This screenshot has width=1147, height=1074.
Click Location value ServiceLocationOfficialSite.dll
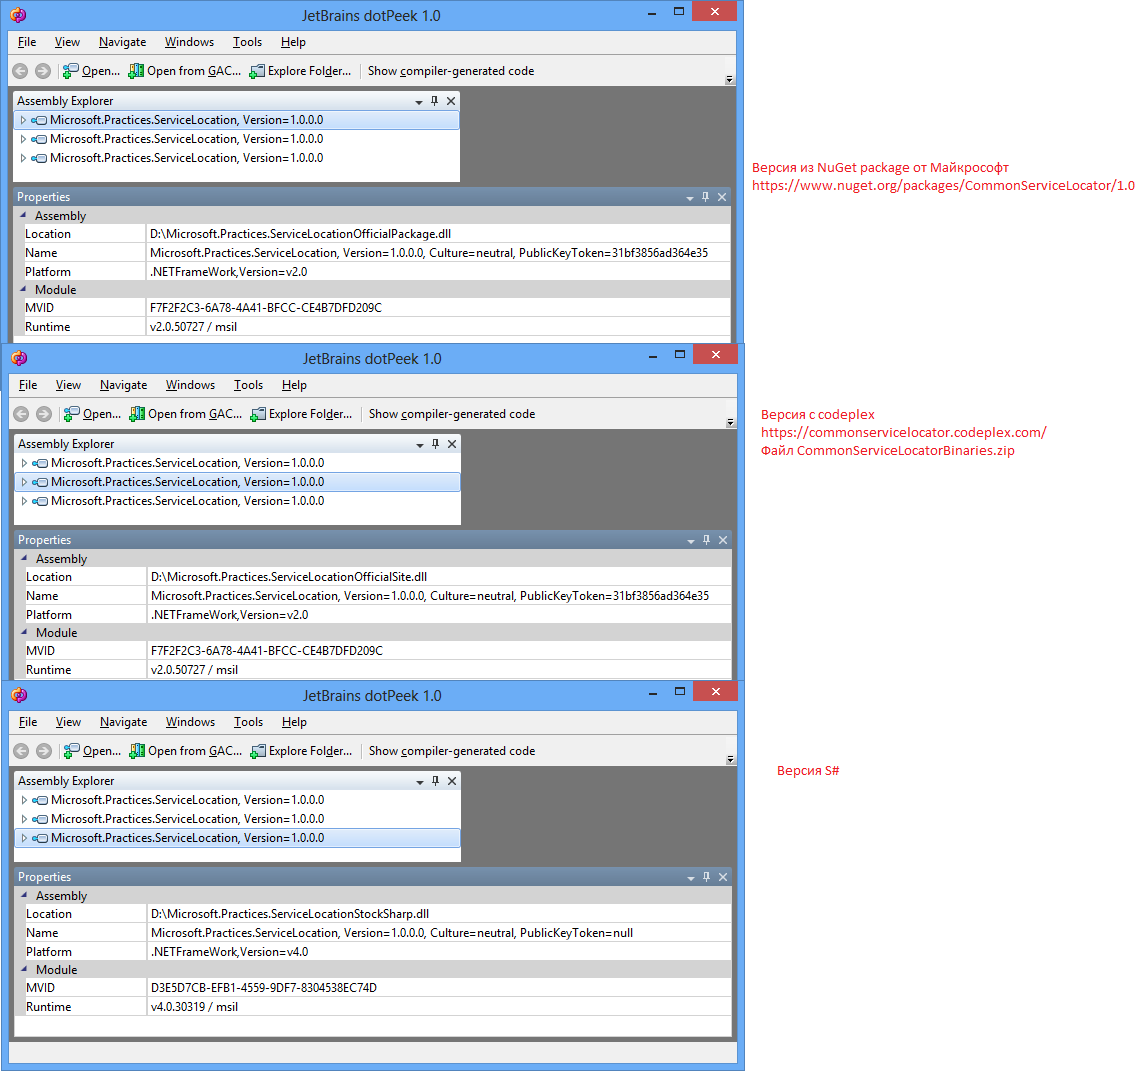[289, 577]
